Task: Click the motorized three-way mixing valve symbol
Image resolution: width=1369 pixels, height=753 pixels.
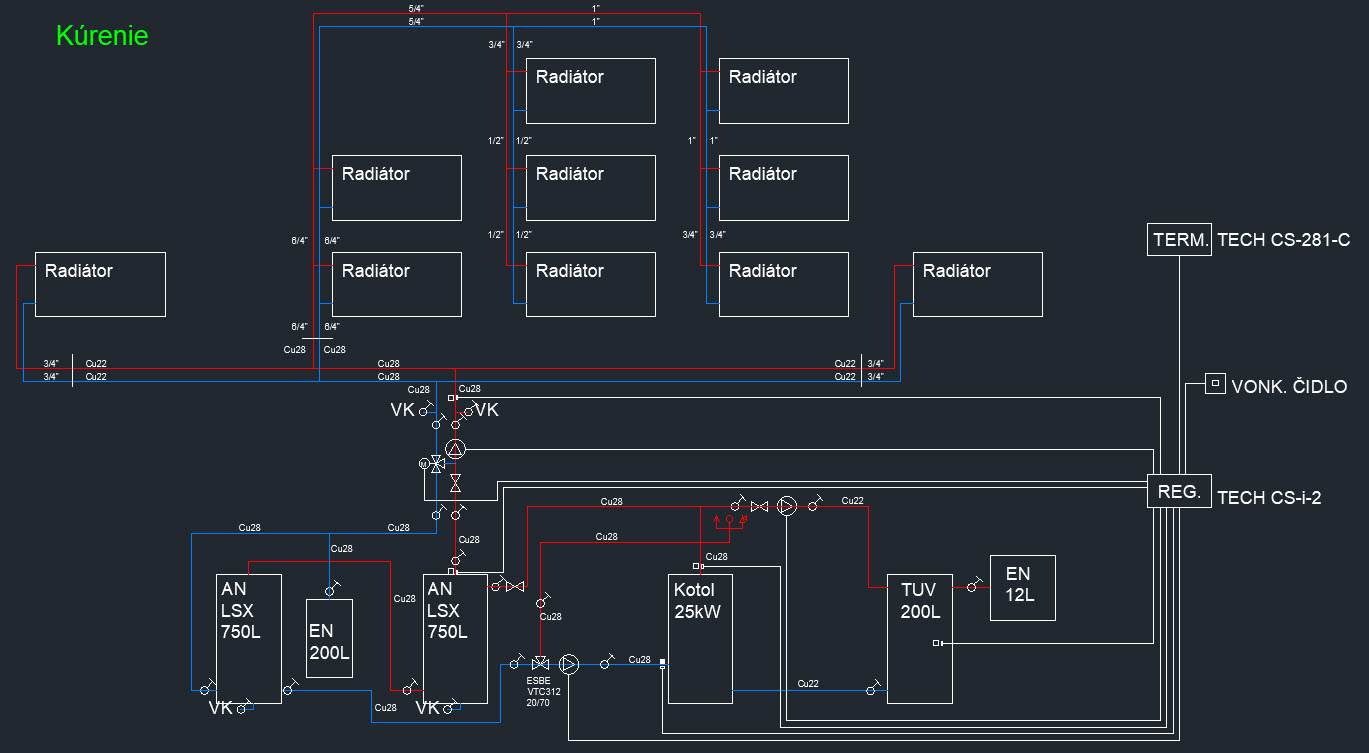Action: click(x=434, y=464)
